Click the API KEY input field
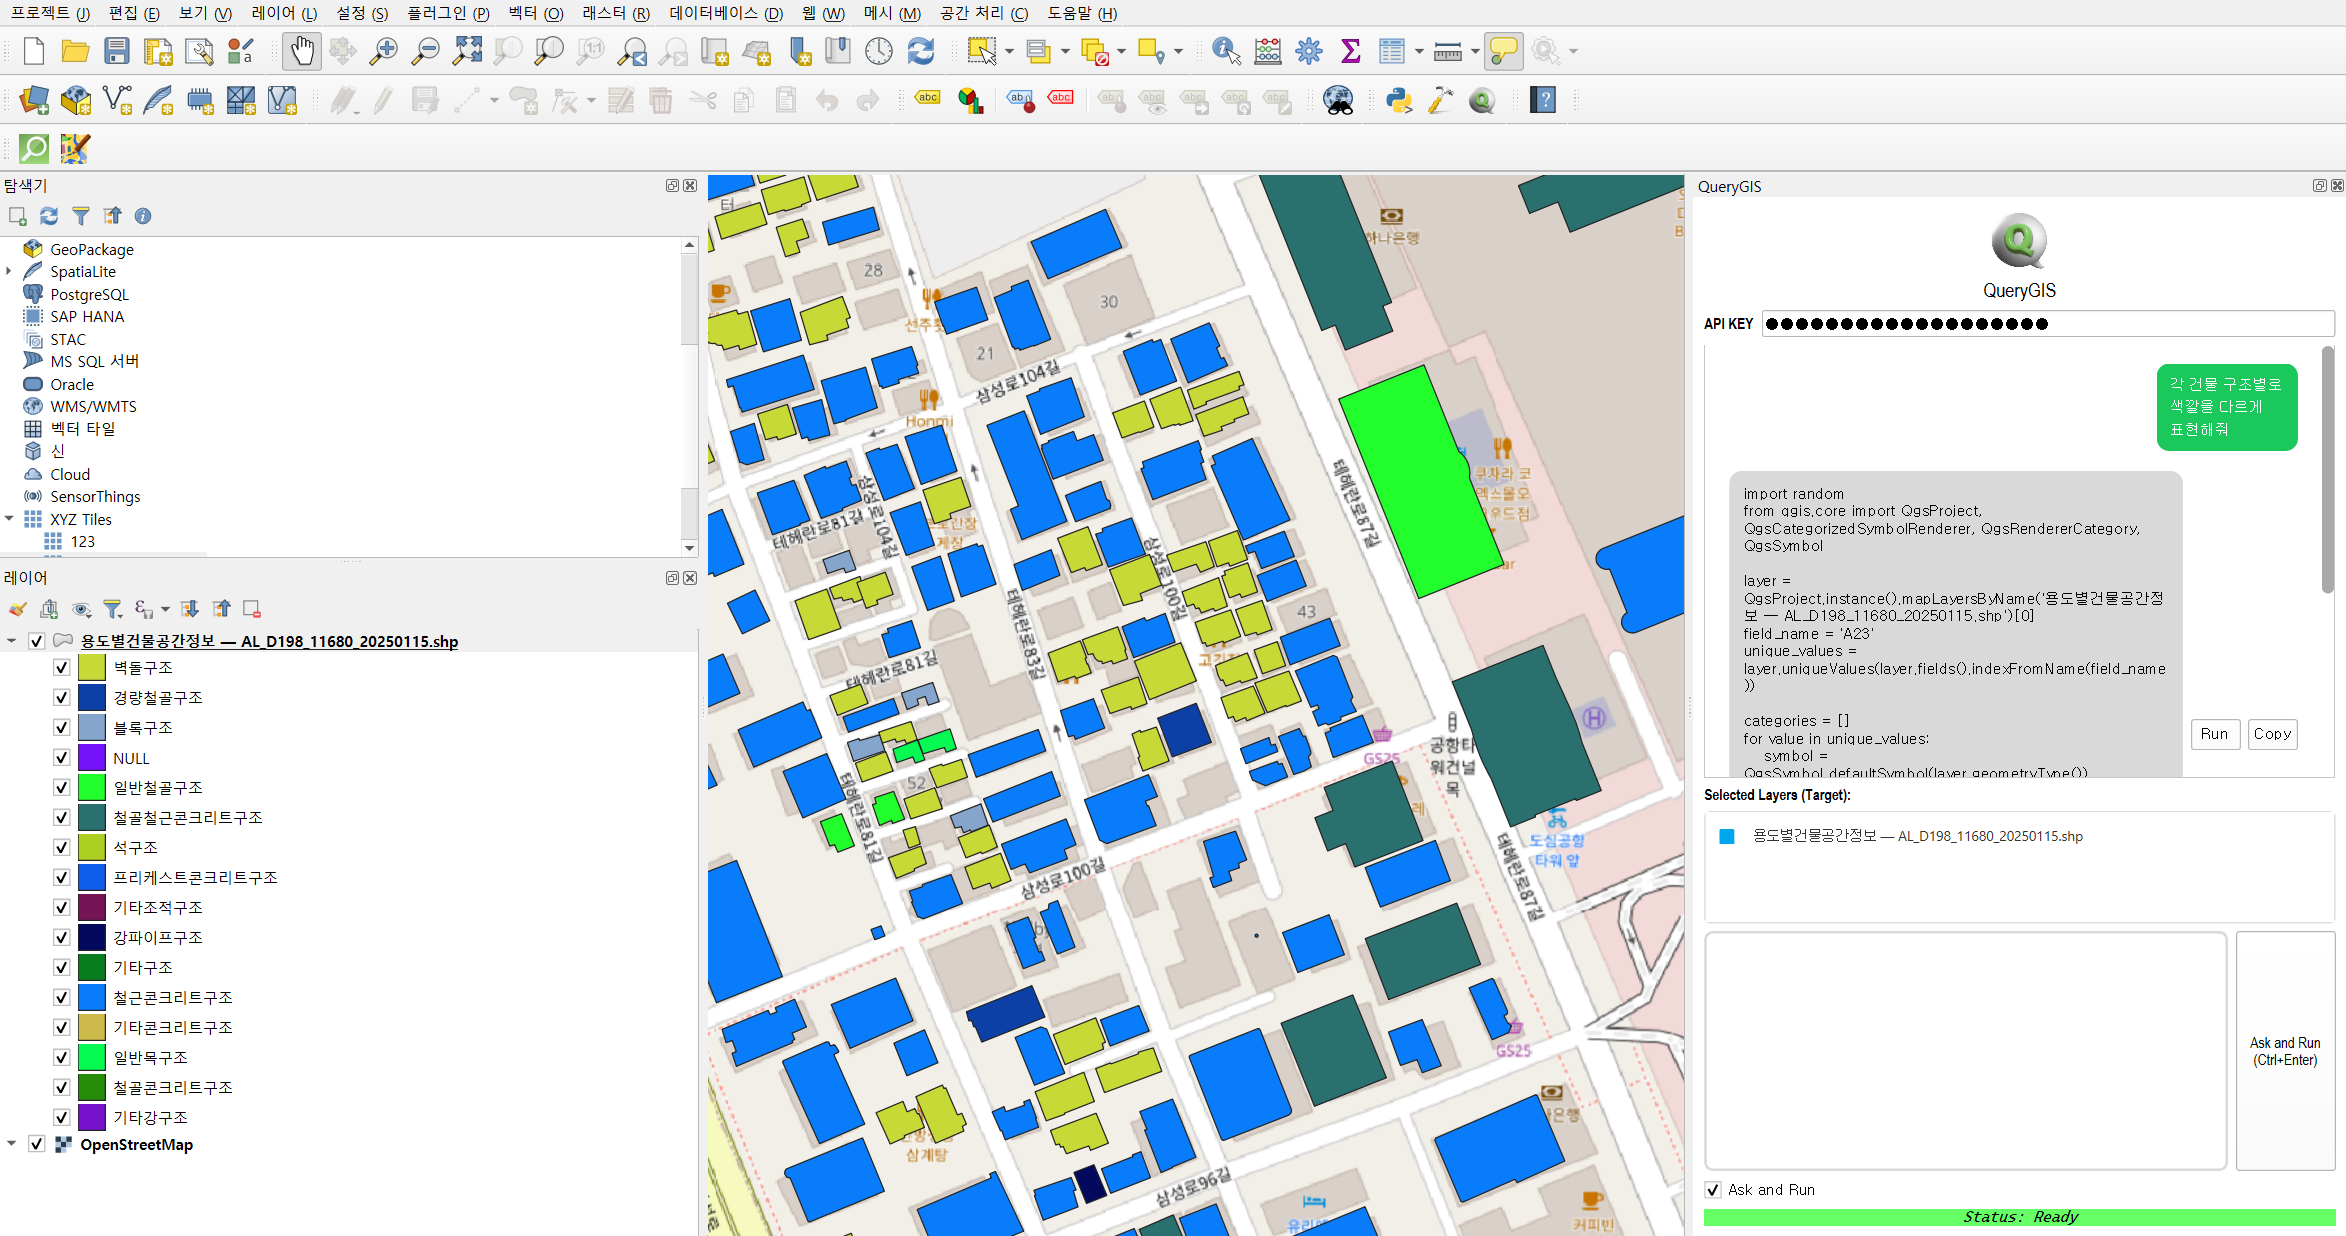Viewport: 2346px width, 1236px height. (x=2045, y=323)
